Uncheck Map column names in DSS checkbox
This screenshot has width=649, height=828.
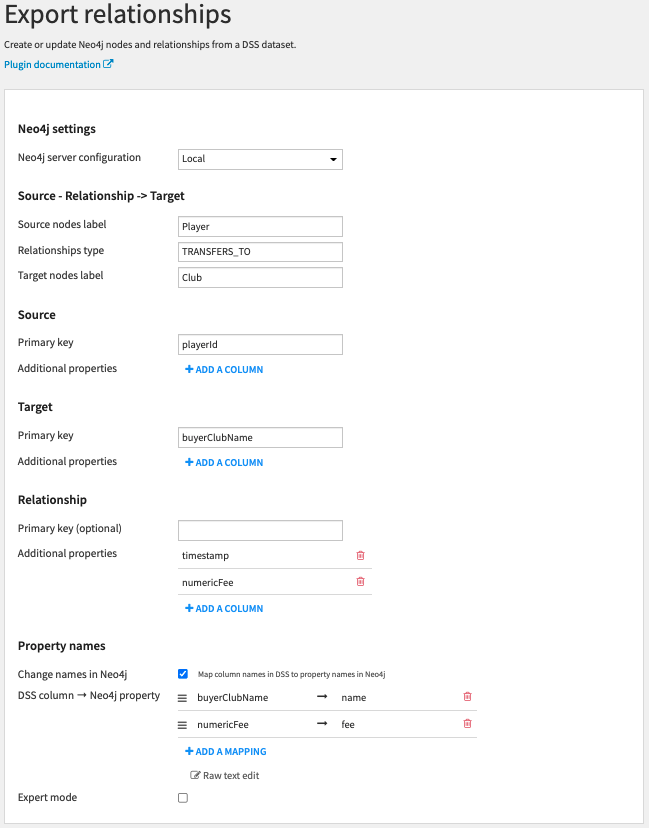pos(183,674)
